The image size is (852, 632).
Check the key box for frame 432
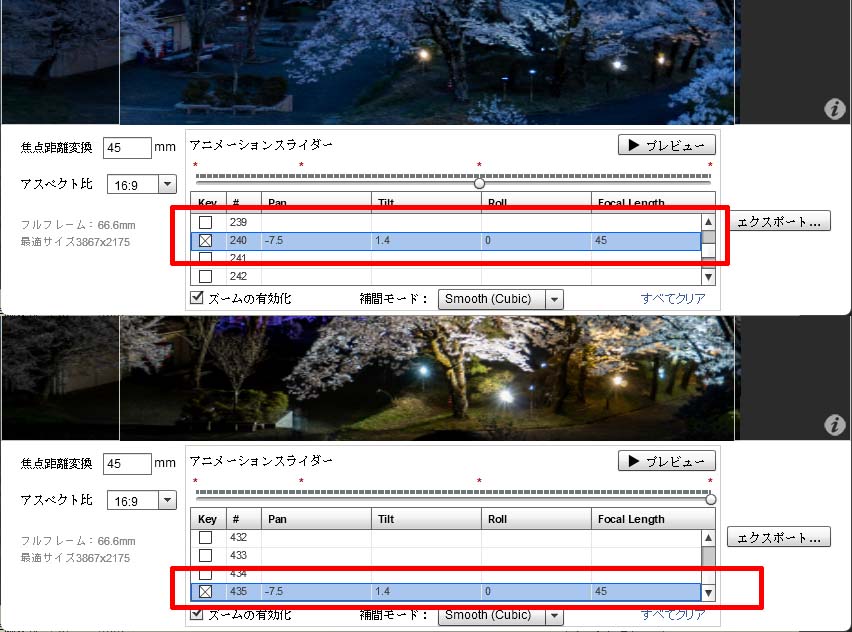(206, 538)
